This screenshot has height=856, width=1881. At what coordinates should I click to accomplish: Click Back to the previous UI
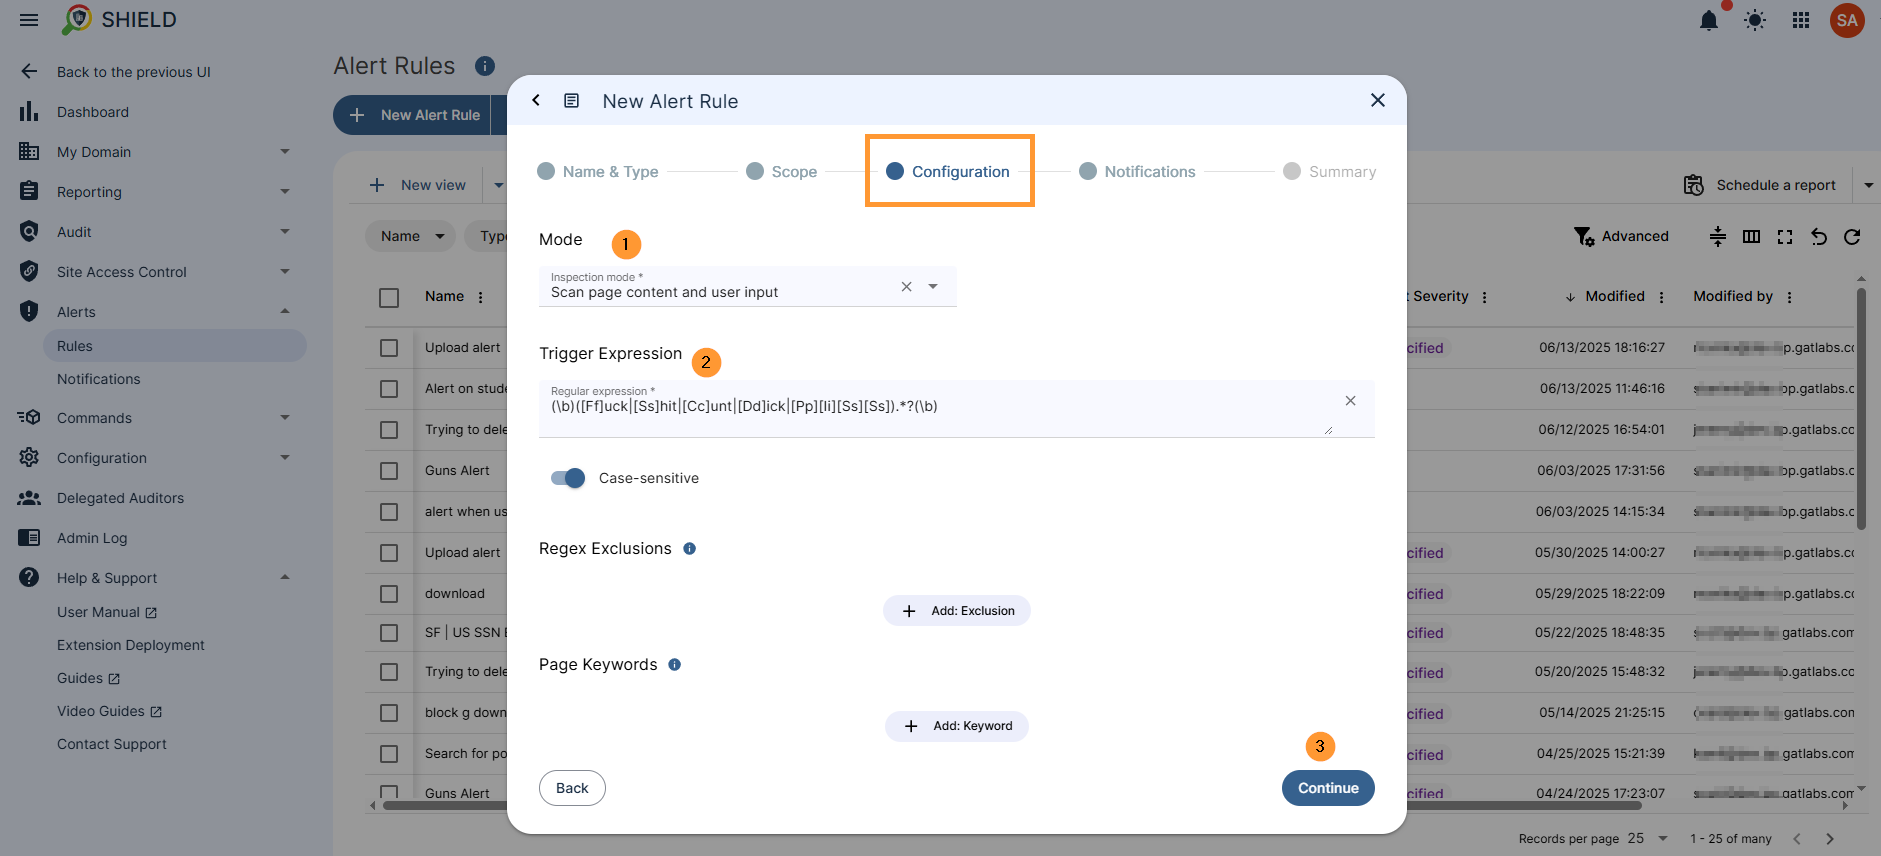(133, 72)
